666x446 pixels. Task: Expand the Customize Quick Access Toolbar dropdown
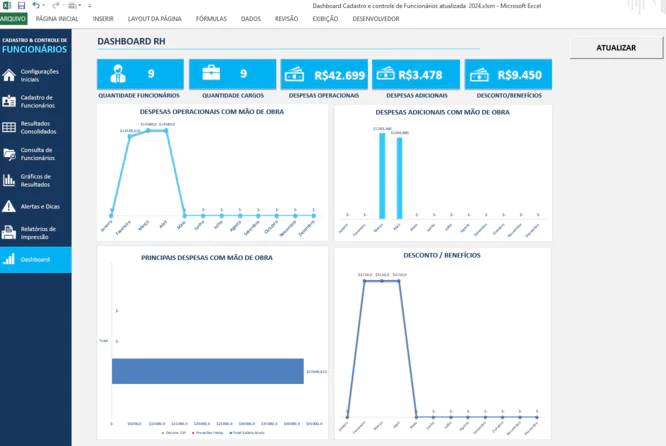click(89, 6)
